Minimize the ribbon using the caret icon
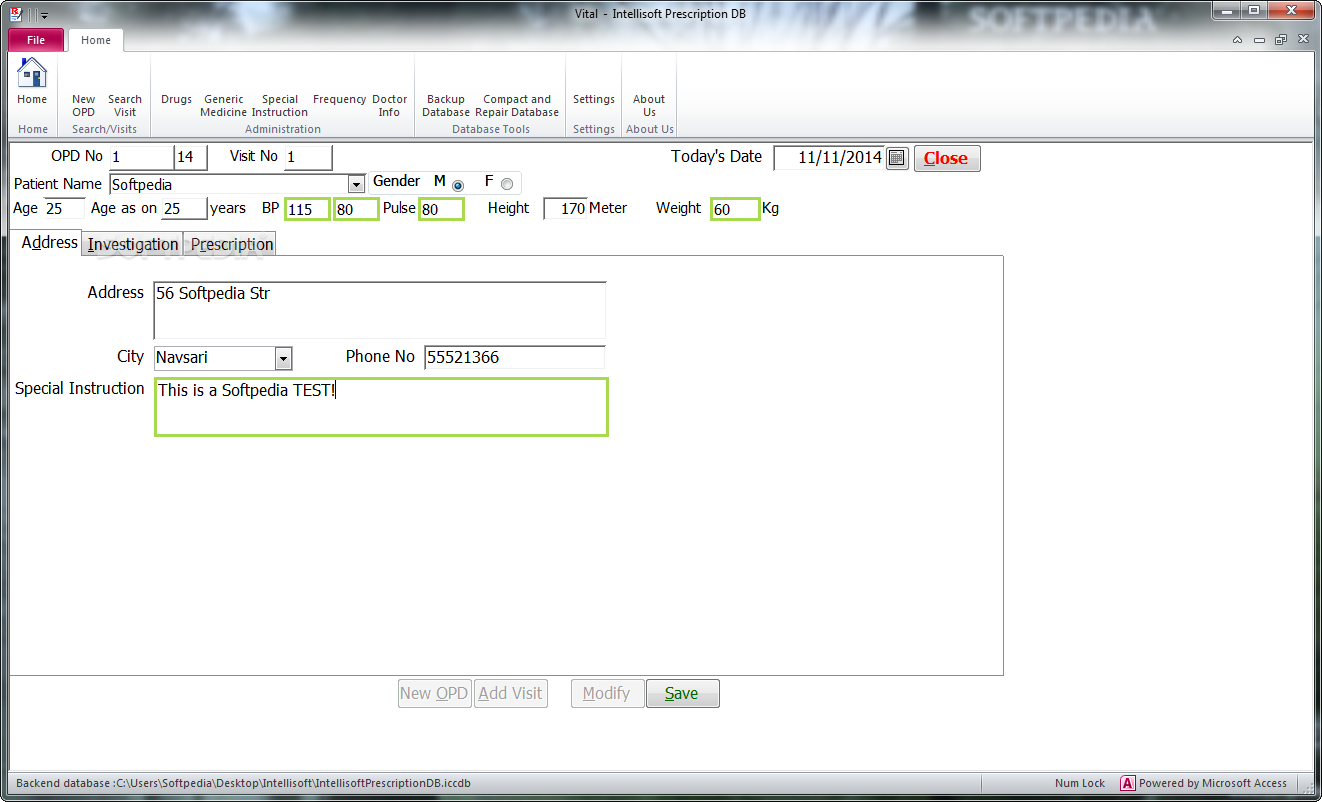This screenshot has width=1322, height=802. (1237, 40)
